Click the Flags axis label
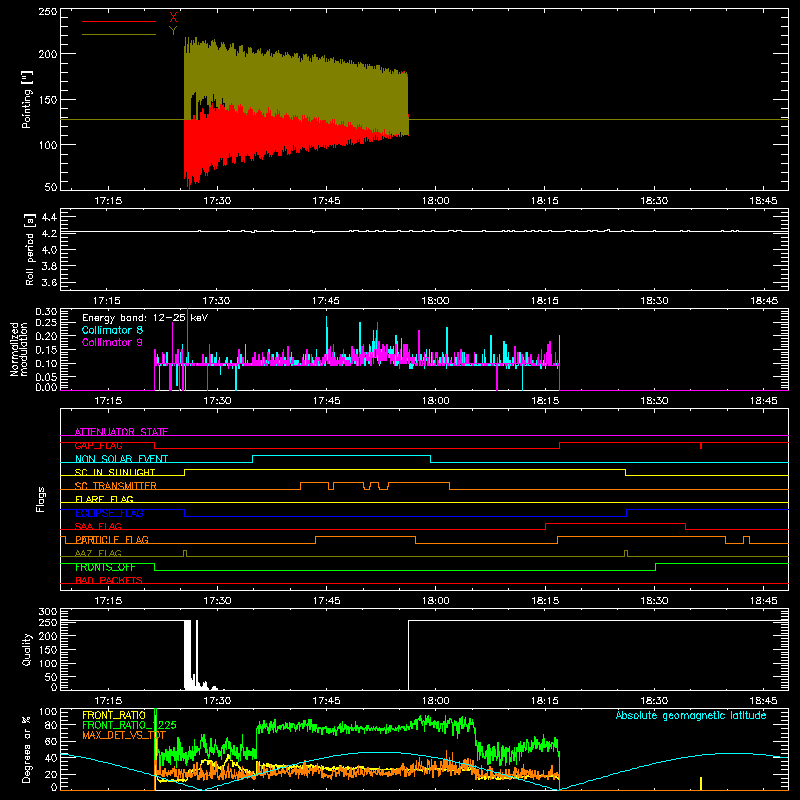800x800 pixels. click(41, 499)
